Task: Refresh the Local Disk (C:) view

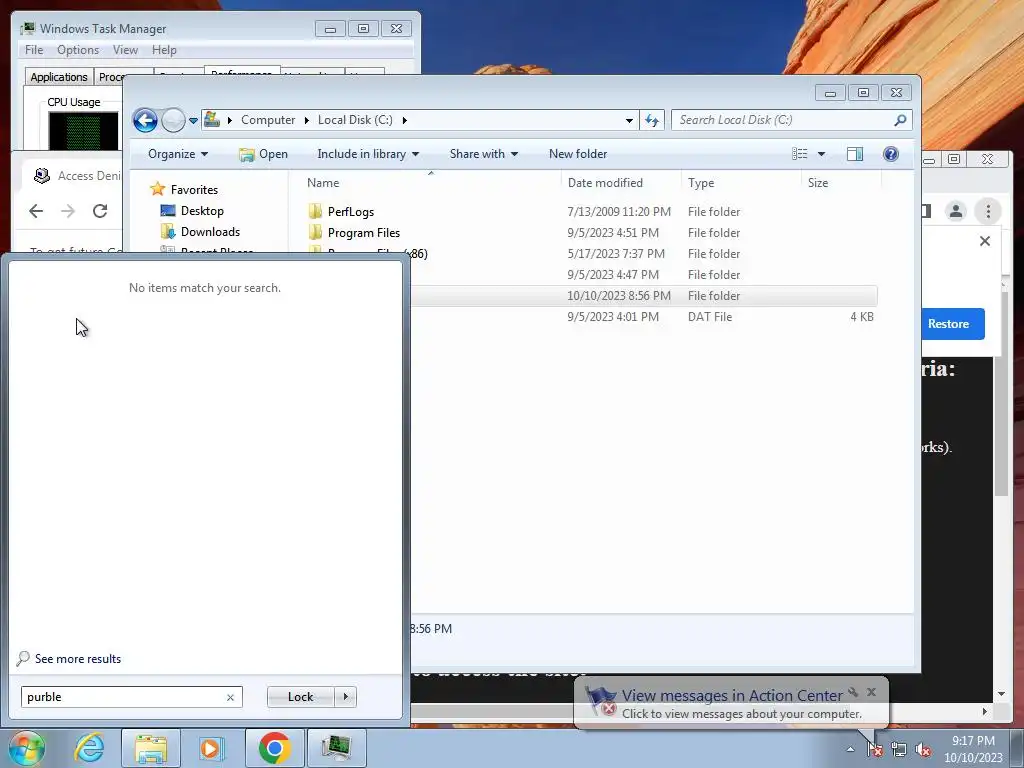Action: (x=652, y=120)
